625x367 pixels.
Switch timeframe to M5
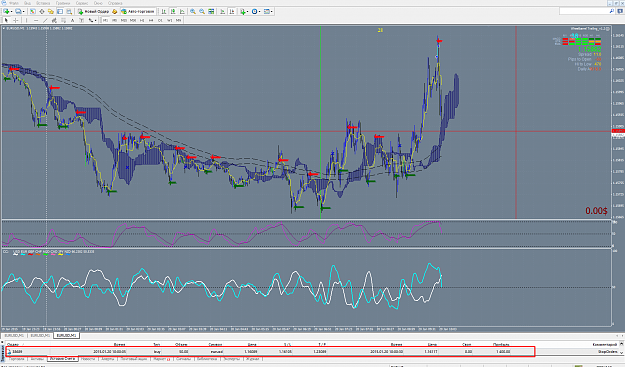point(114,20)
